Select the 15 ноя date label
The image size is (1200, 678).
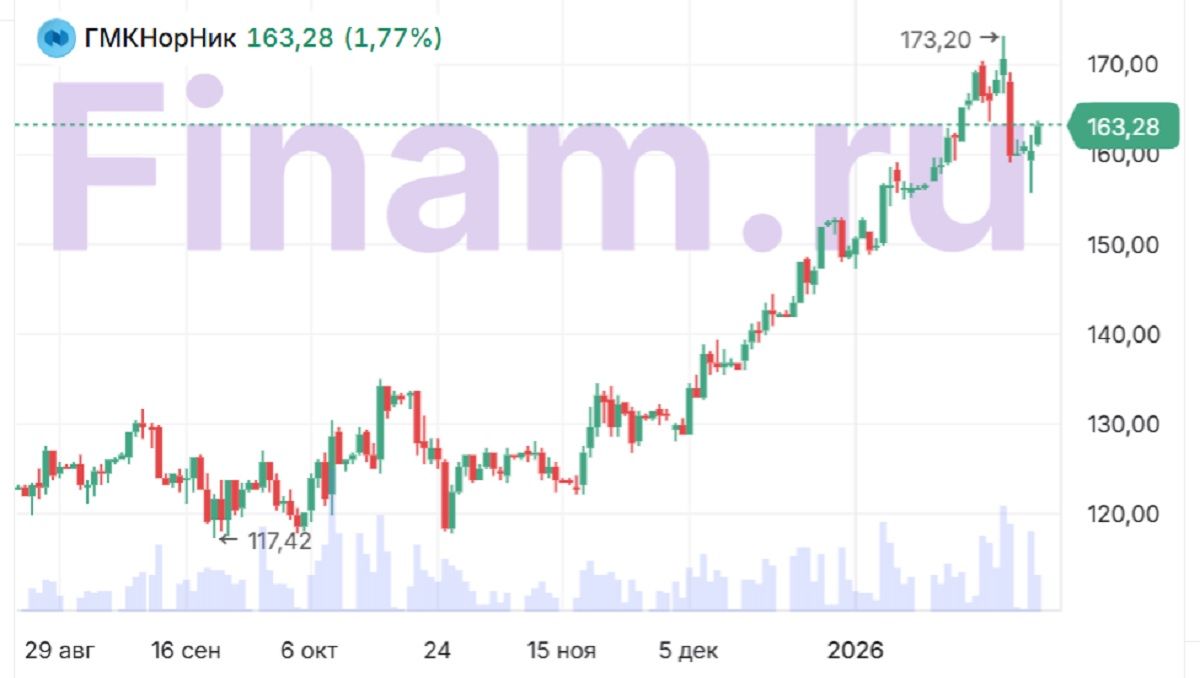[561, 651]
